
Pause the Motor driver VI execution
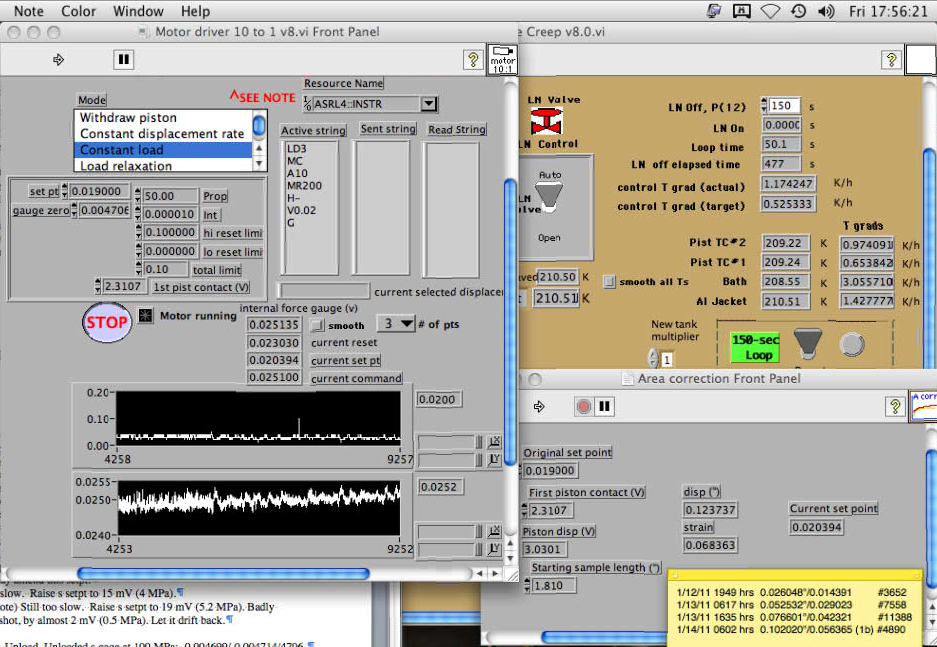pyautogui.click(x=123, y=60)
